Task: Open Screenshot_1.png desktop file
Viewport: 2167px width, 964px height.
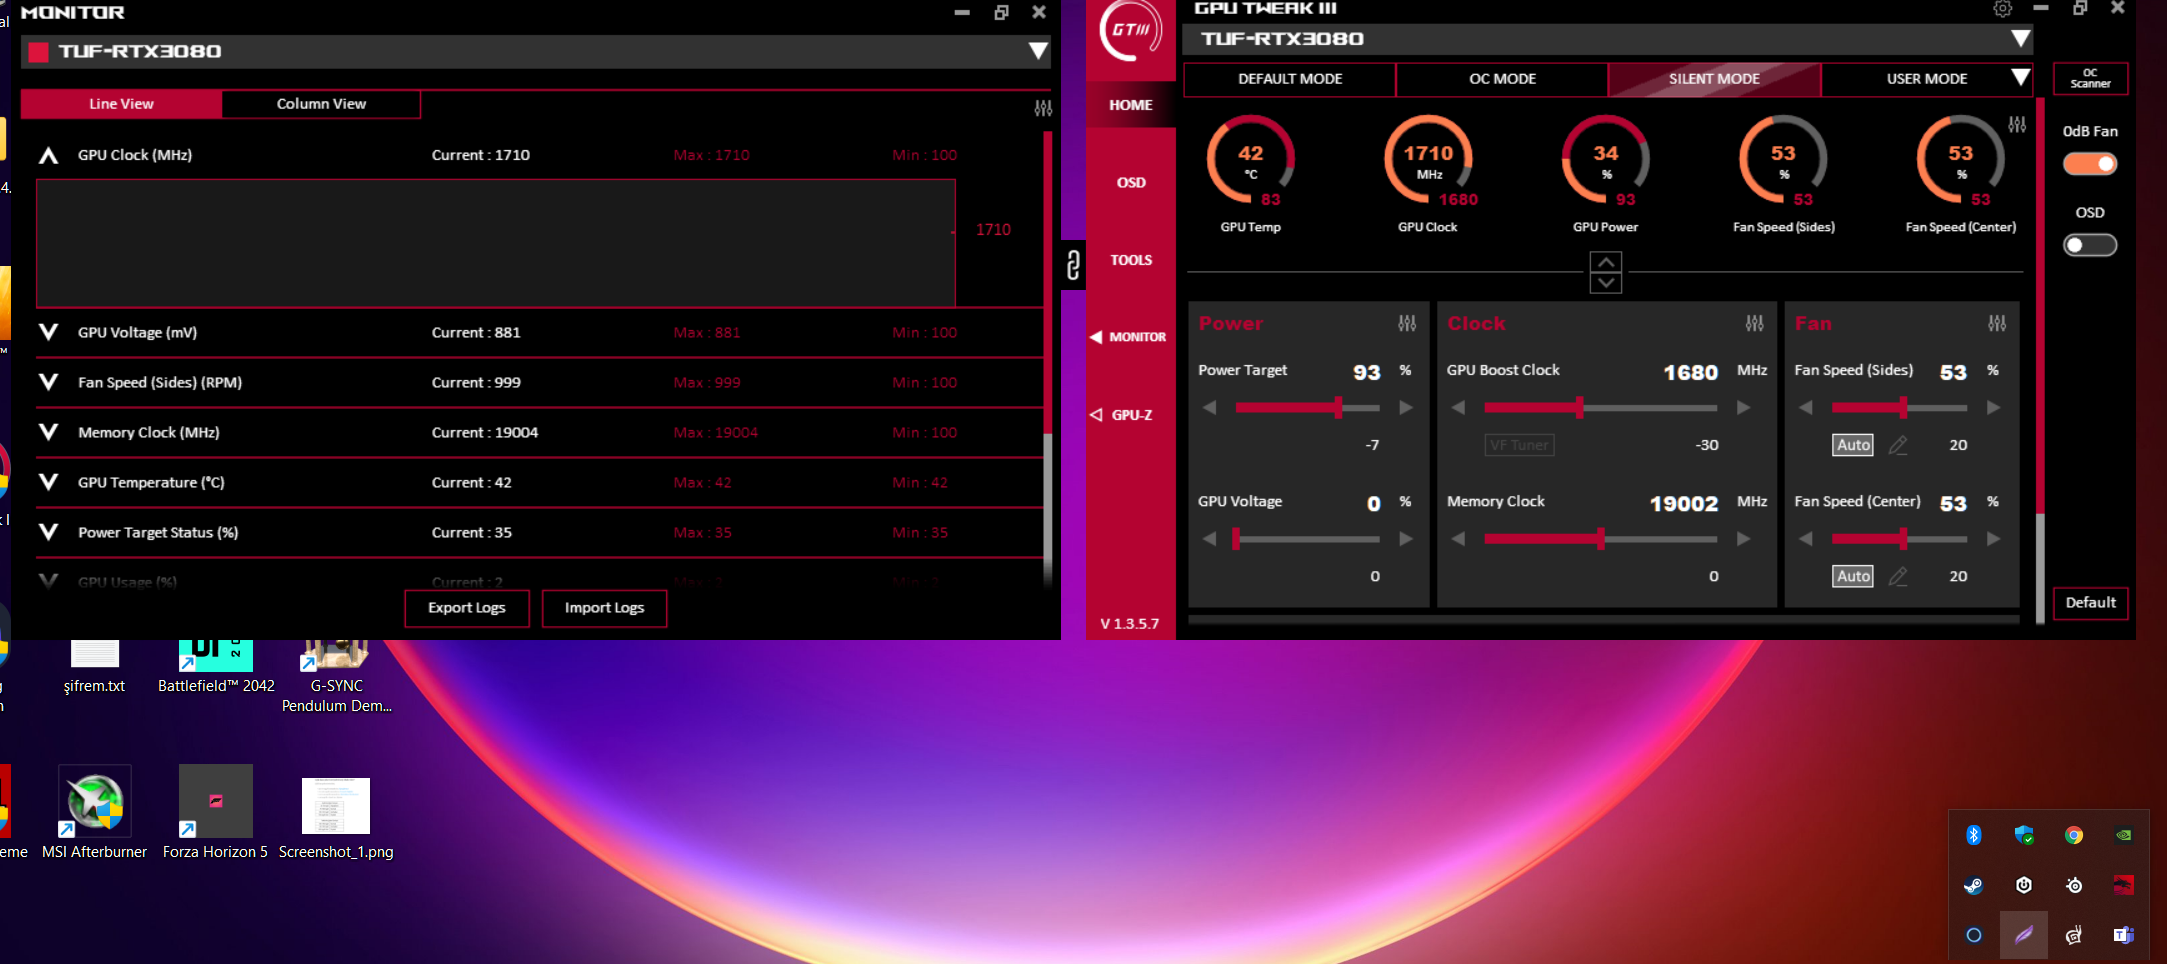Action: coord(336,818)
